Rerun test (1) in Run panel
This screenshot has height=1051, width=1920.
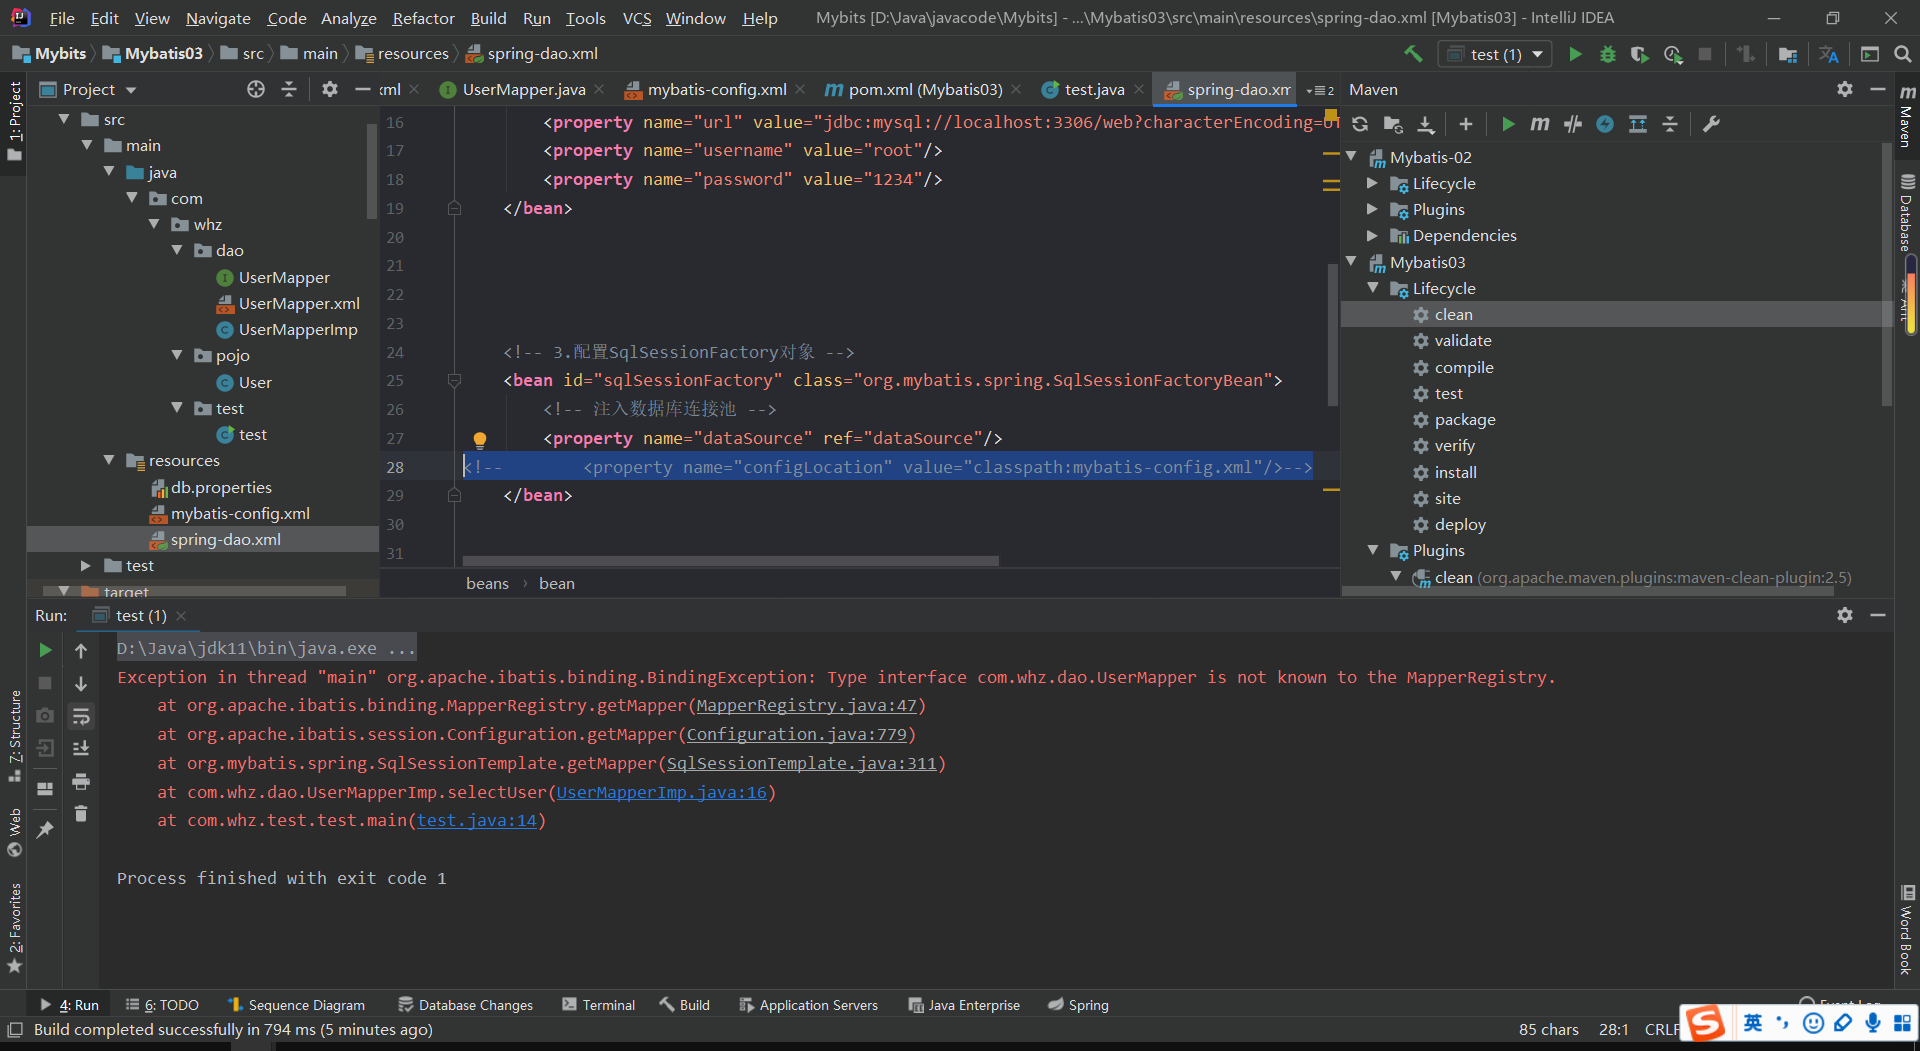click(45, 650)
